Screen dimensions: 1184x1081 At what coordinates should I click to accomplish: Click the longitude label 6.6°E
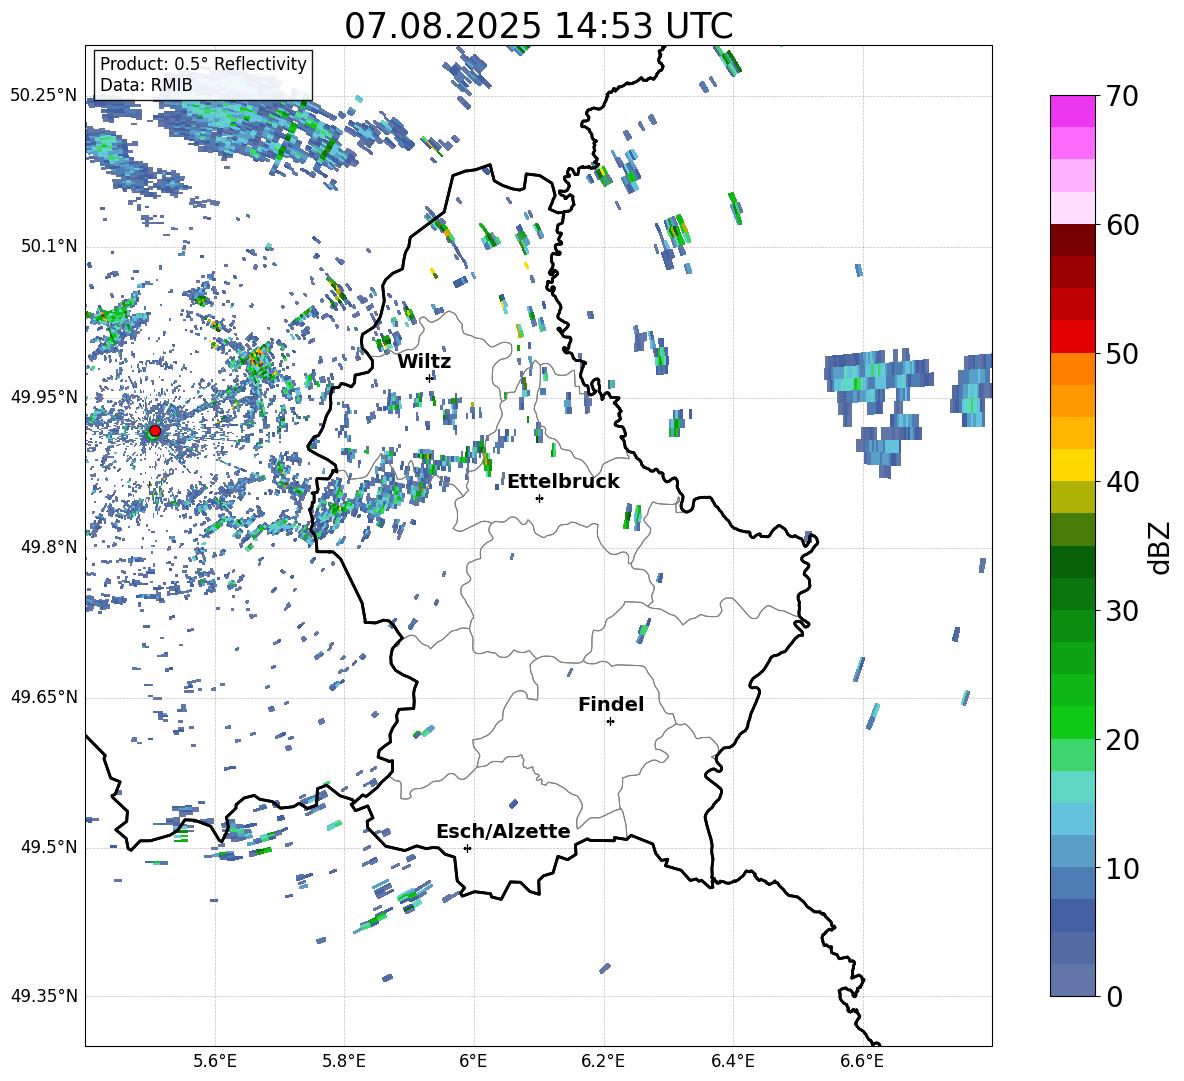pos(862,1062)
